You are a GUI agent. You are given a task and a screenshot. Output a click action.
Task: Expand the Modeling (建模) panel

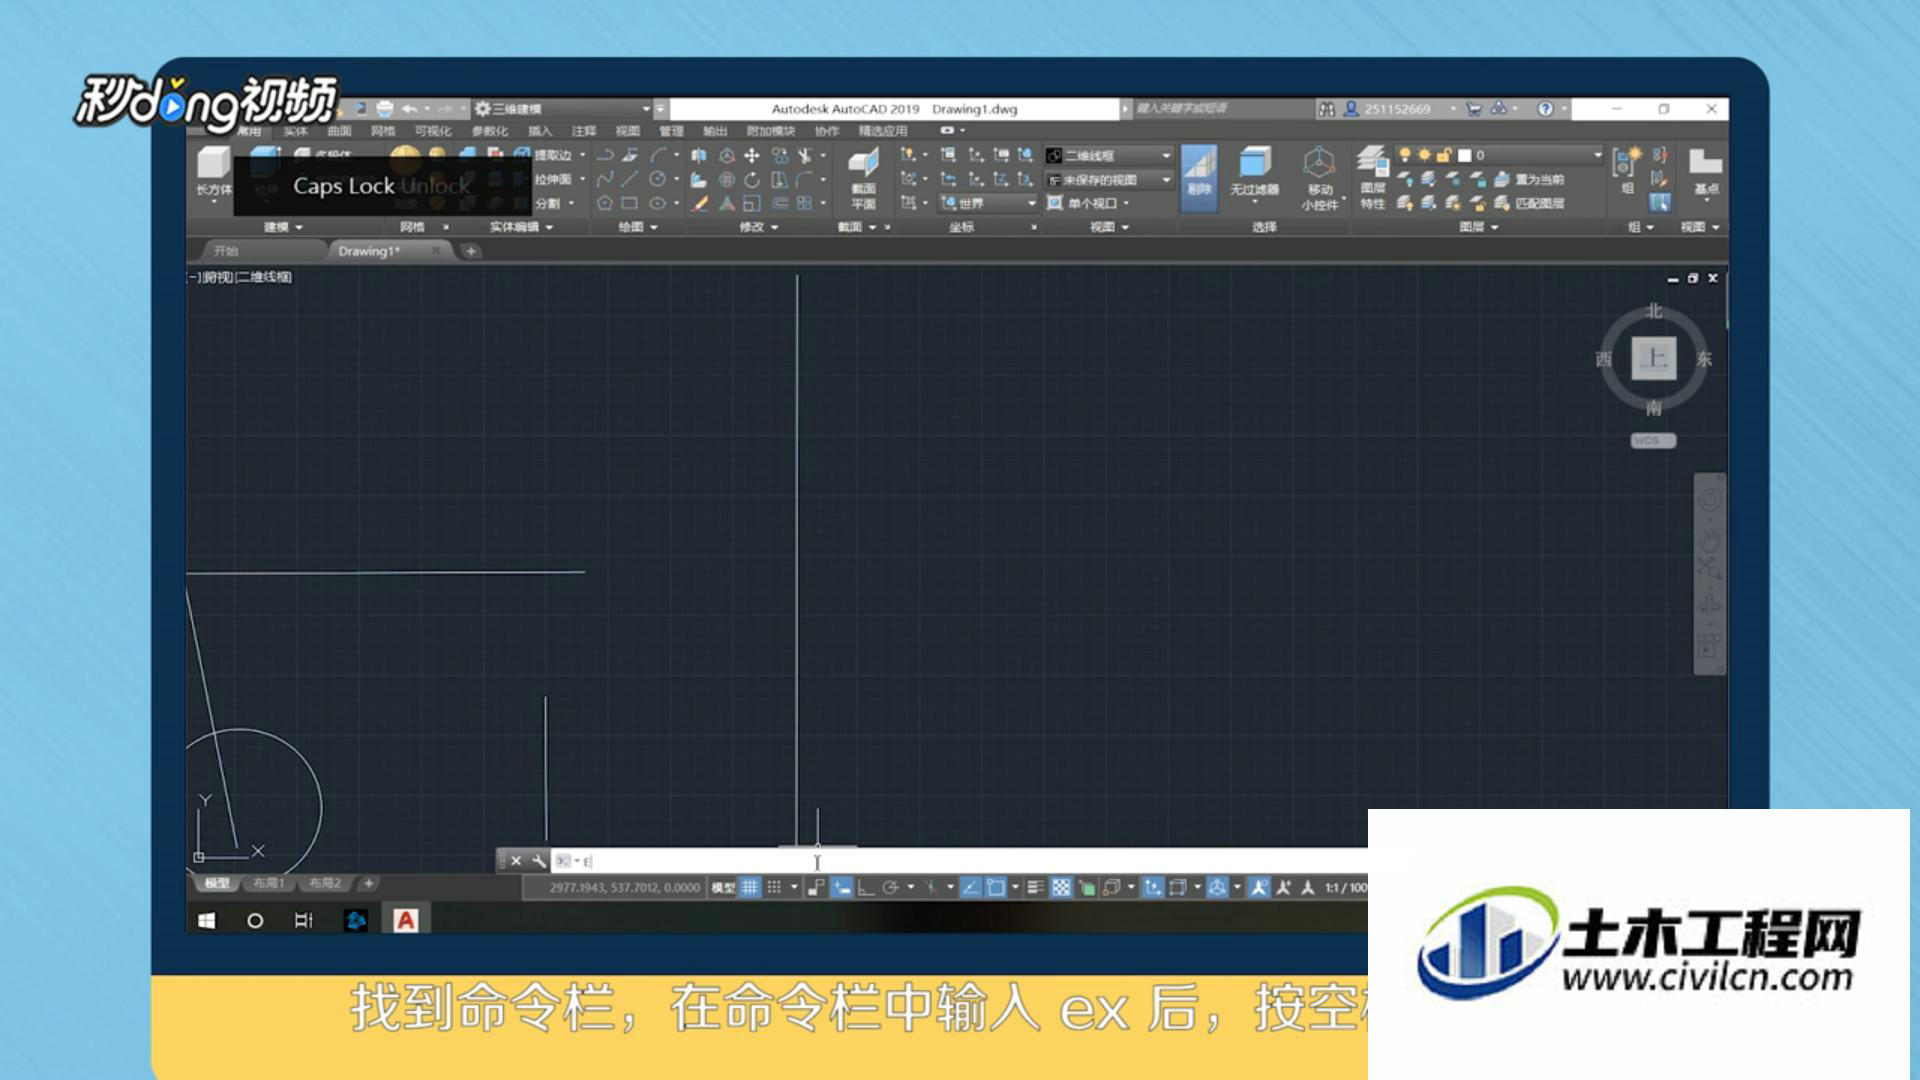point(283,227)
